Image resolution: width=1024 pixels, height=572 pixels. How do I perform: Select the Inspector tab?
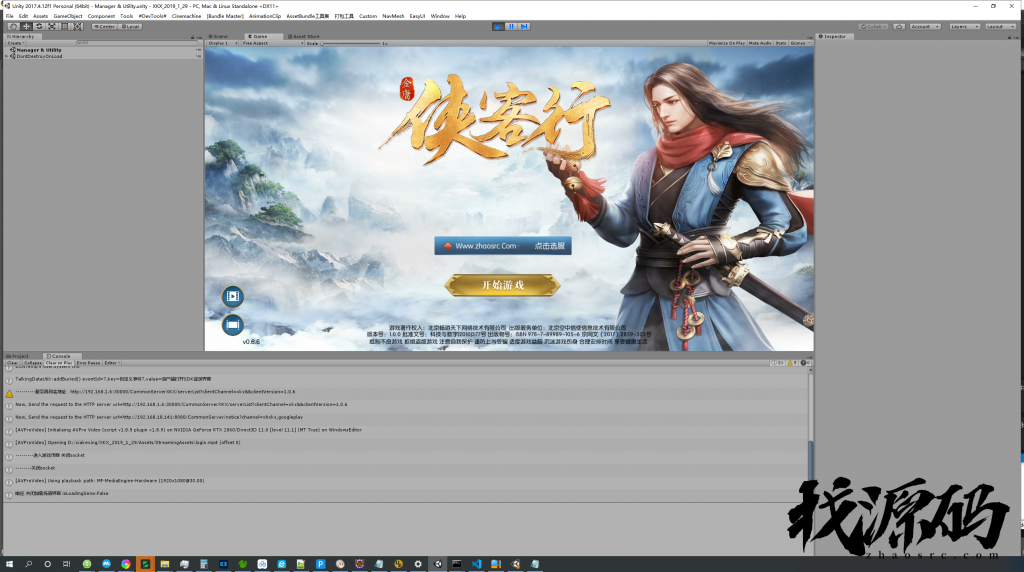pyautogui.click(x=833, y=37)
